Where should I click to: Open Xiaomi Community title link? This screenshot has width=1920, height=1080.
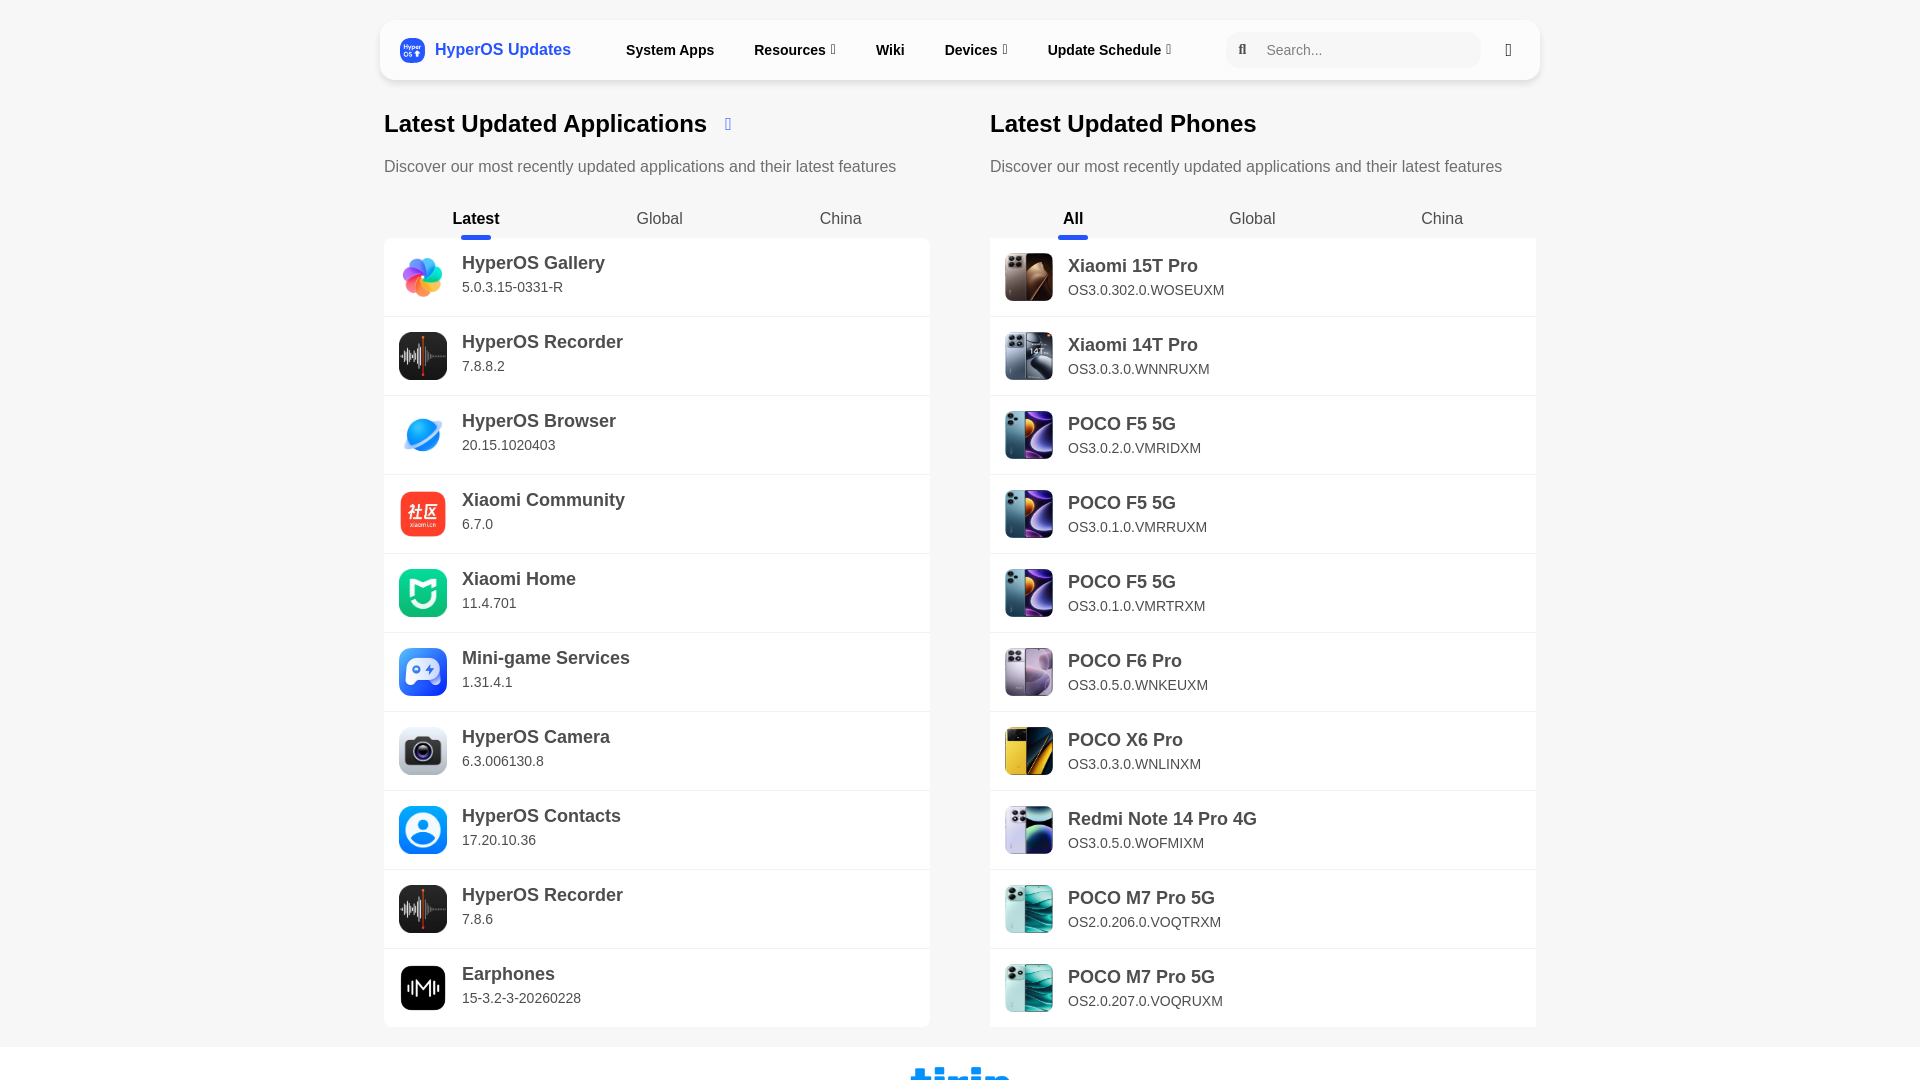tap(543, 500)
